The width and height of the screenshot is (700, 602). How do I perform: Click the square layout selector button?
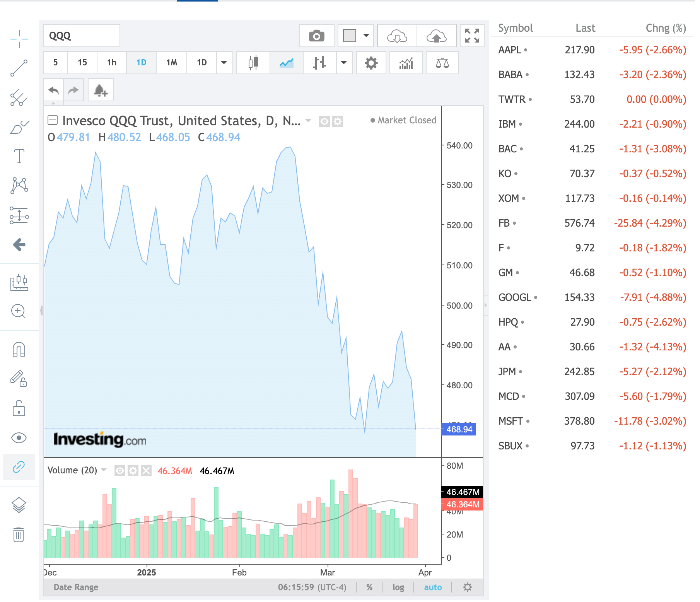(349, 36)
